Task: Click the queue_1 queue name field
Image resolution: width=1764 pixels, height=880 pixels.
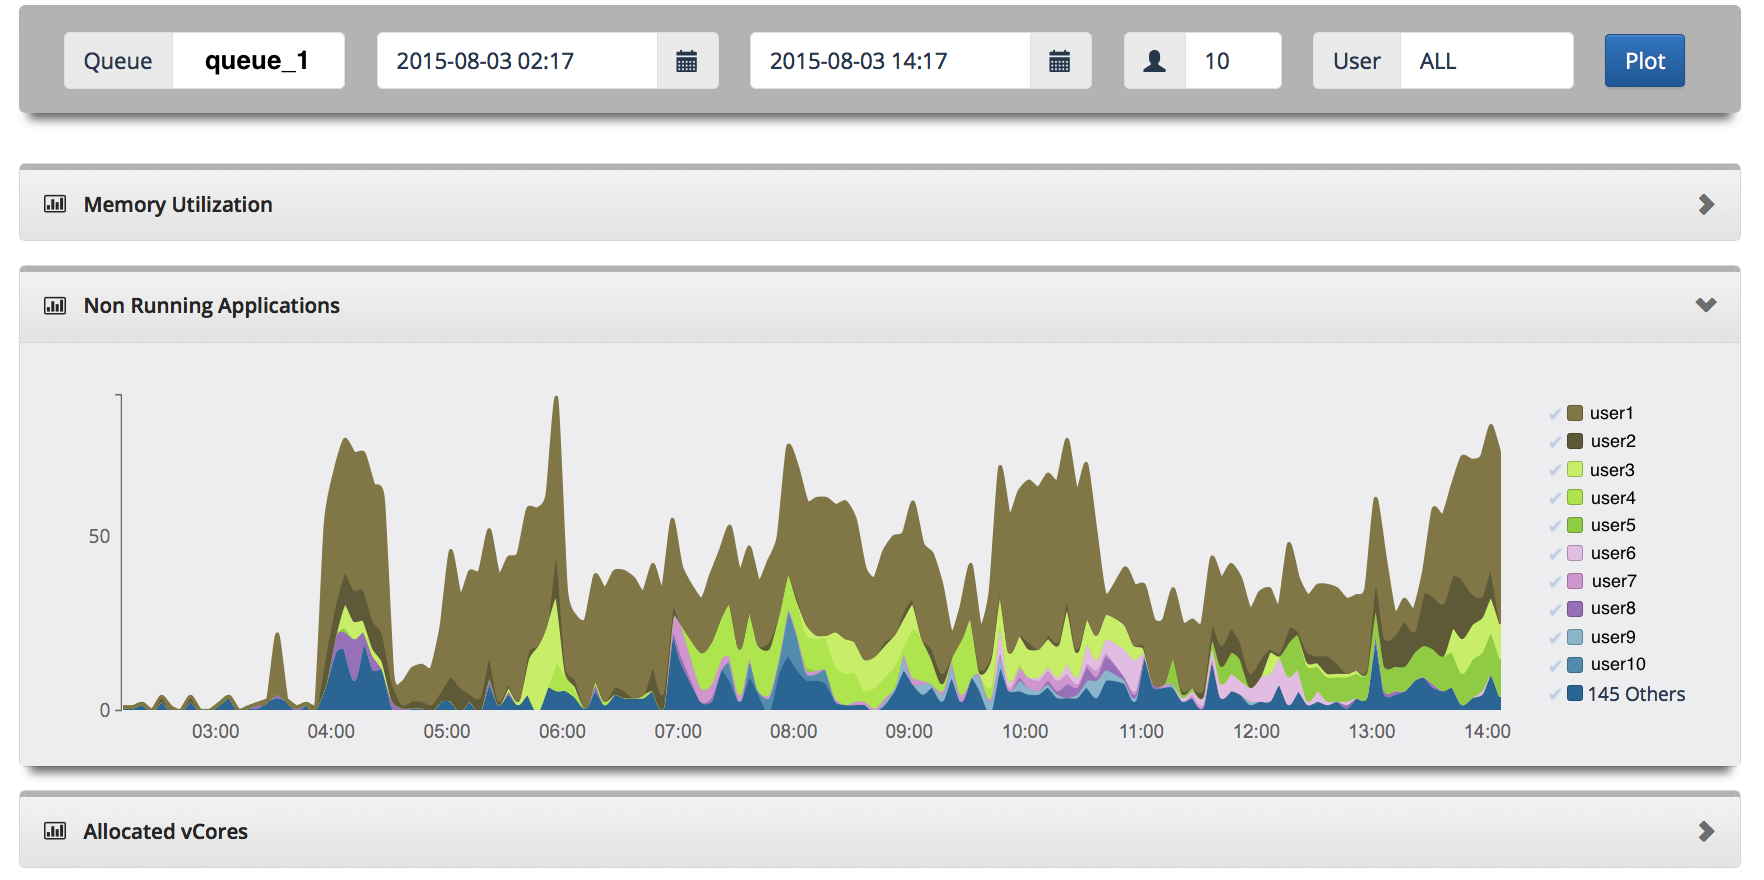Action: (x=258, y=61)
